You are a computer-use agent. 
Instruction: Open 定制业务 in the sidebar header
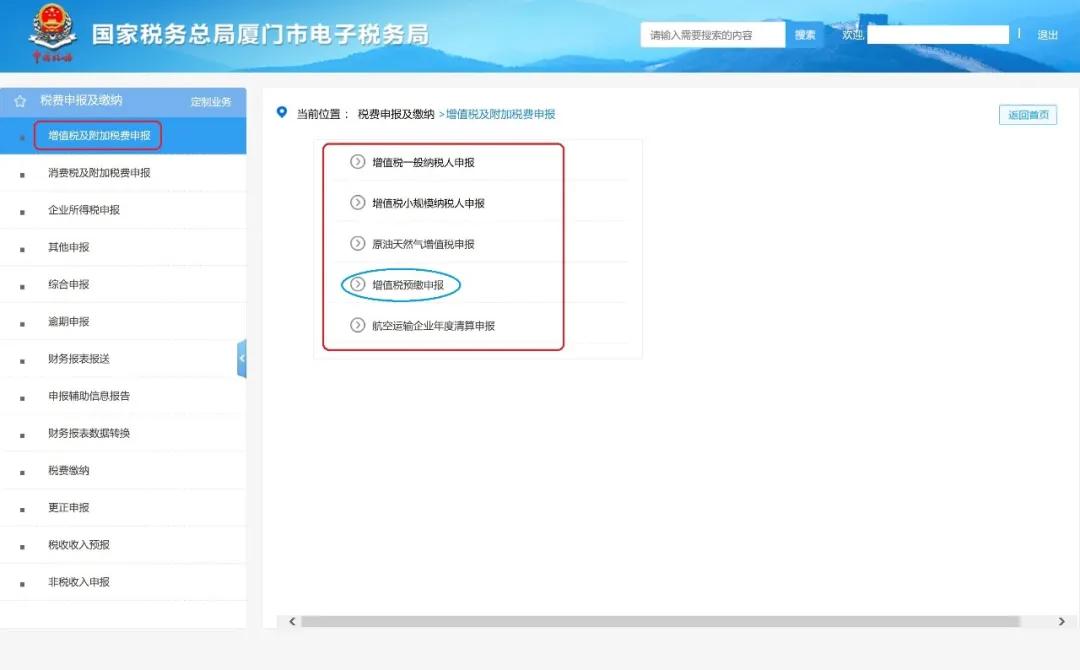(x=210, y=101)
